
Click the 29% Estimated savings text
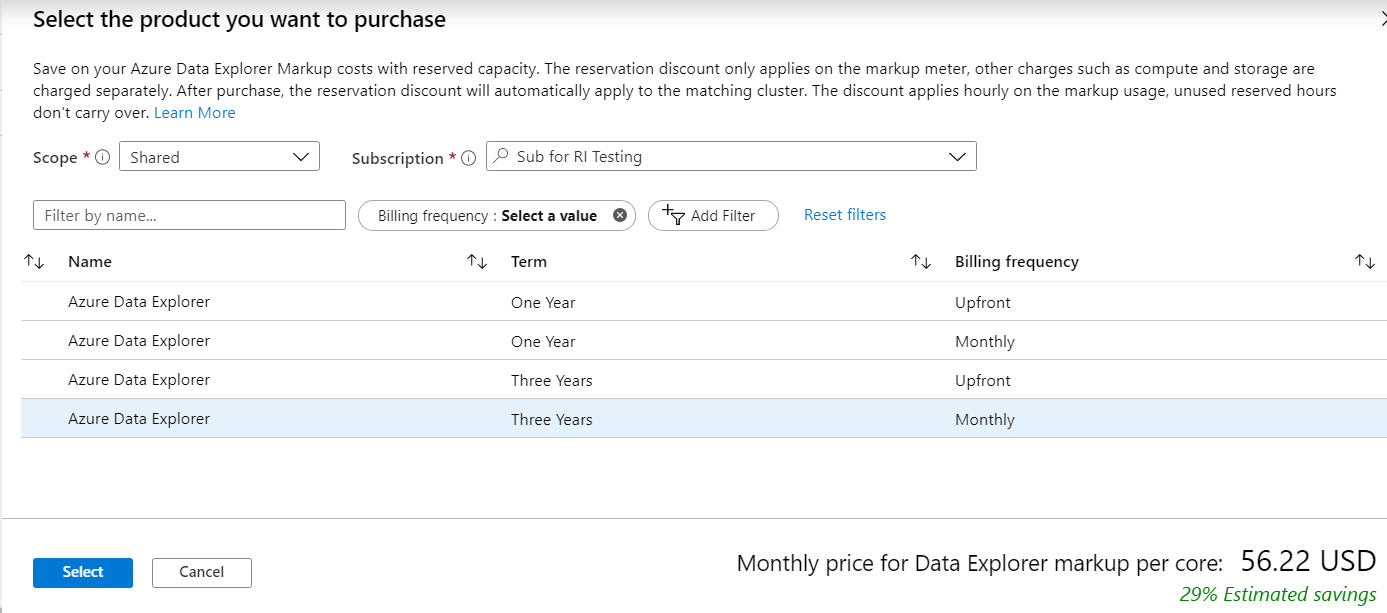click(x=1278, y=594)
